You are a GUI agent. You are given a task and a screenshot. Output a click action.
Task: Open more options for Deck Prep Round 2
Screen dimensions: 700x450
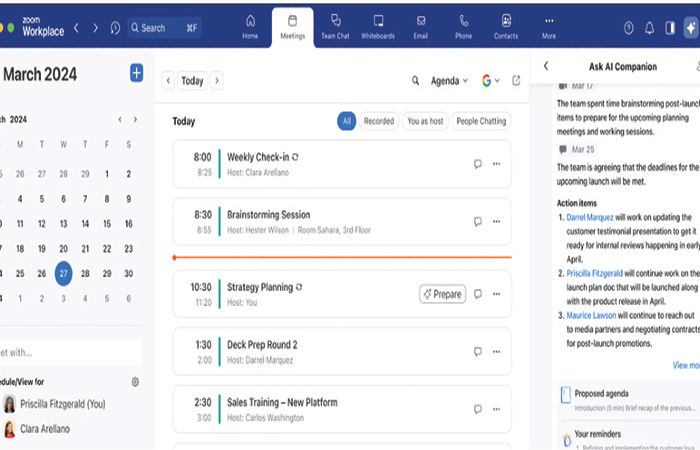click(496, 351)
